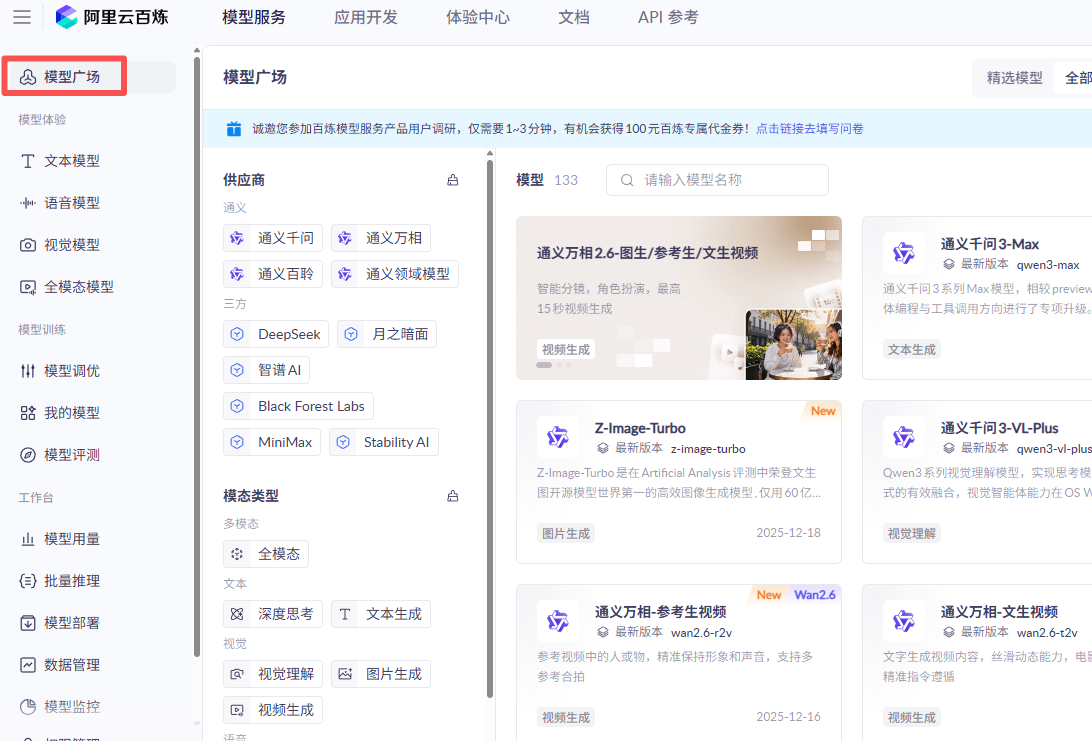Open the 模型服务 top menu
The image size is (1092, 741).
(254, 17)
